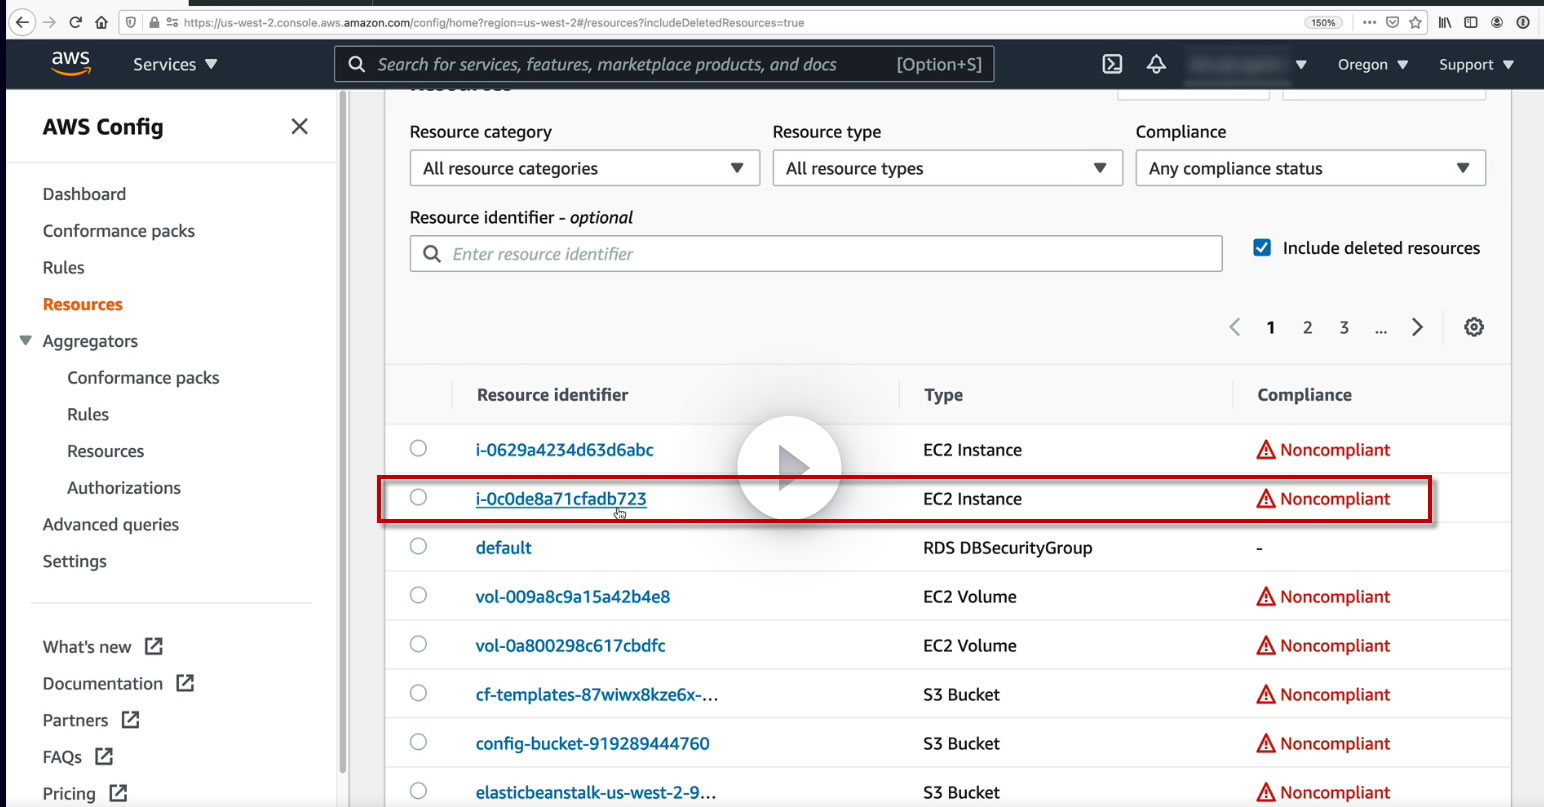
Task: Open instance i-0c0de8a71cfadb723 link
Action: tap(560, 499)
